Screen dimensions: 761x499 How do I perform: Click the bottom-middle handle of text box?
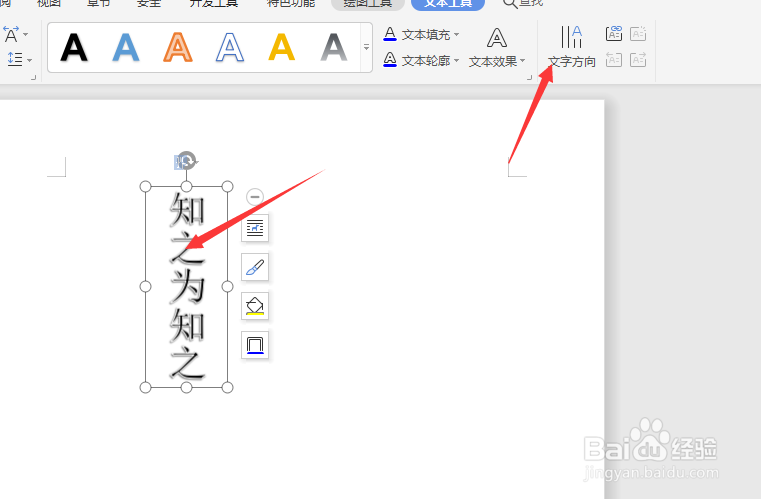coord(186,387)
